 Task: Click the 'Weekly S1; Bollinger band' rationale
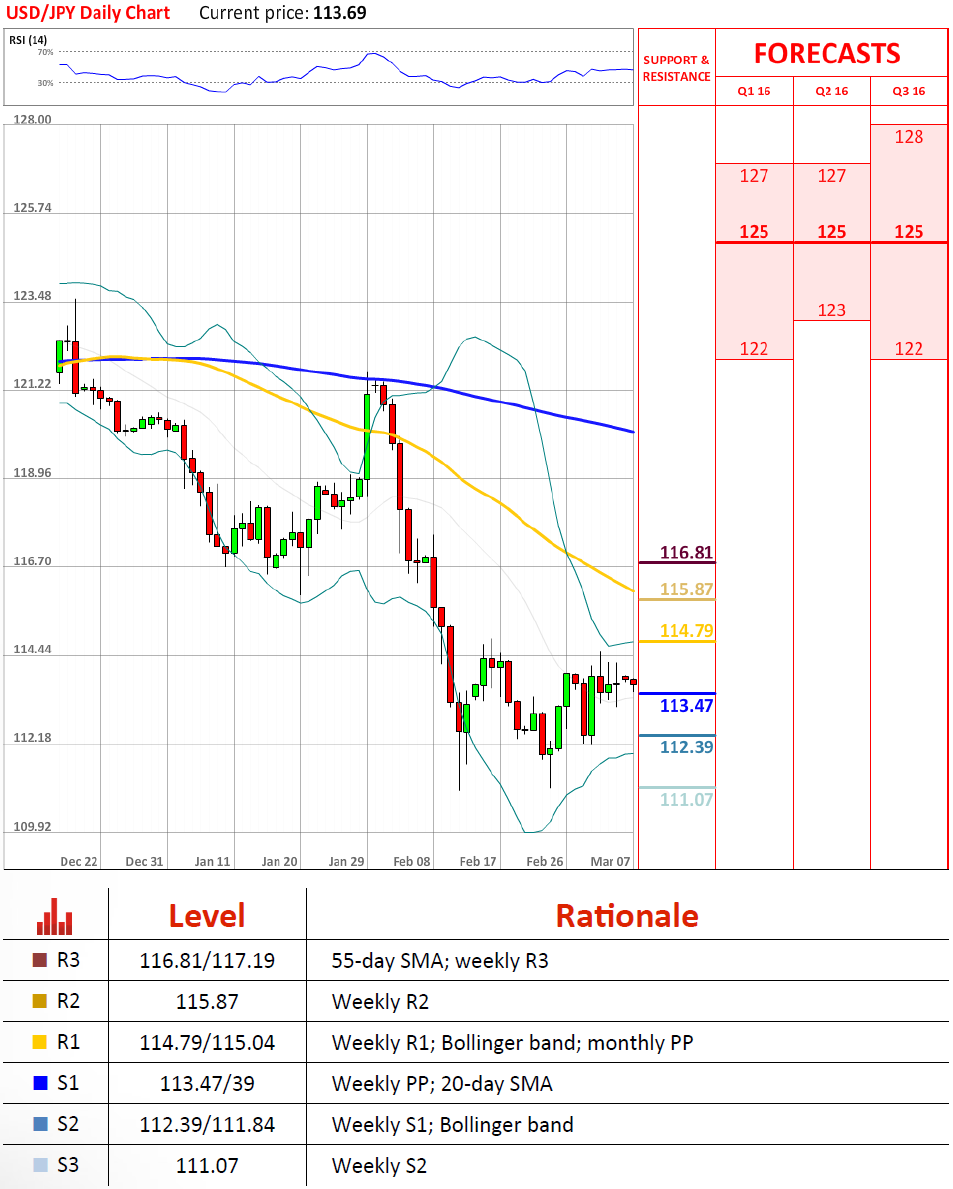453,1125
